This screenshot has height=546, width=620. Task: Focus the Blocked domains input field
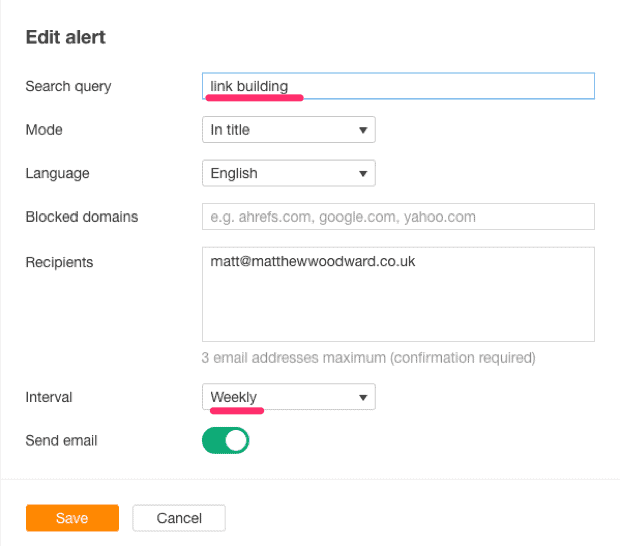click(398, 216)
